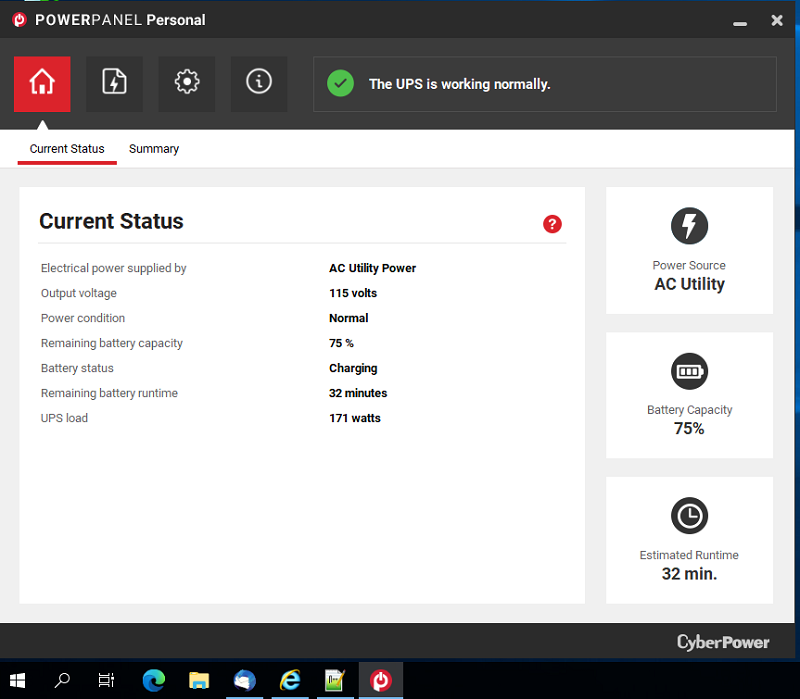Open the Settings gear icon
Viewport: 800px width, 699px height.
click(186, 83)
